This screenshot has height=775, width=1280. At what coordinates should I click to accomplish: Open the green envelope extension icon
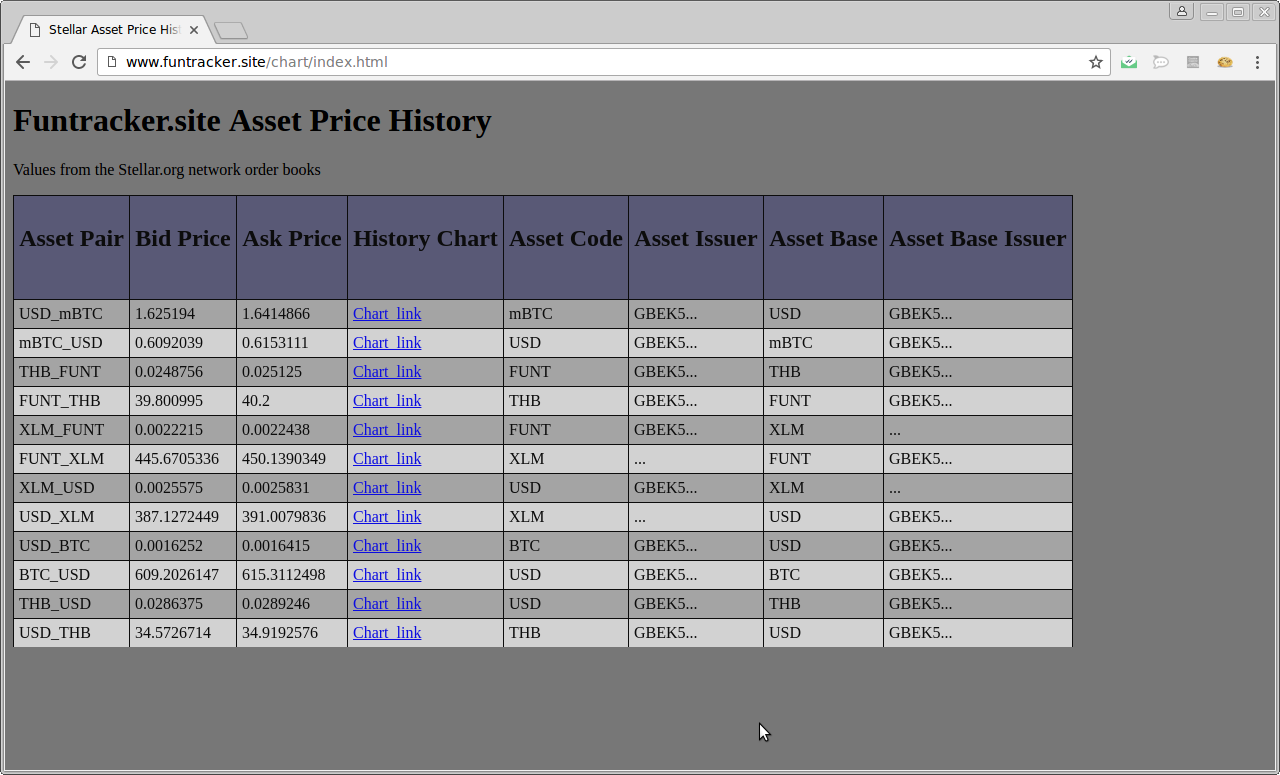[x=1129, y=62]
